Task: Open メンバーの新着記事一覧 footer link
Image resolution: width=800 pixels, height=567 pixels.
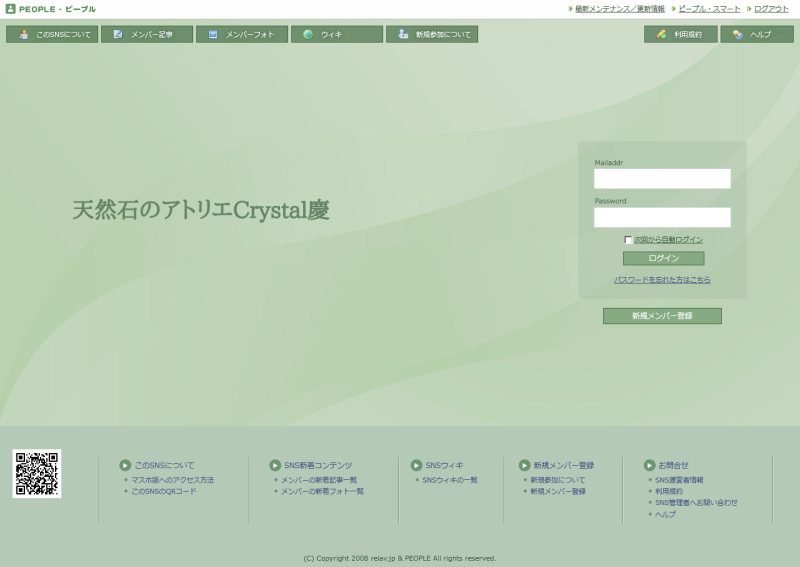Action: [319, 480]
